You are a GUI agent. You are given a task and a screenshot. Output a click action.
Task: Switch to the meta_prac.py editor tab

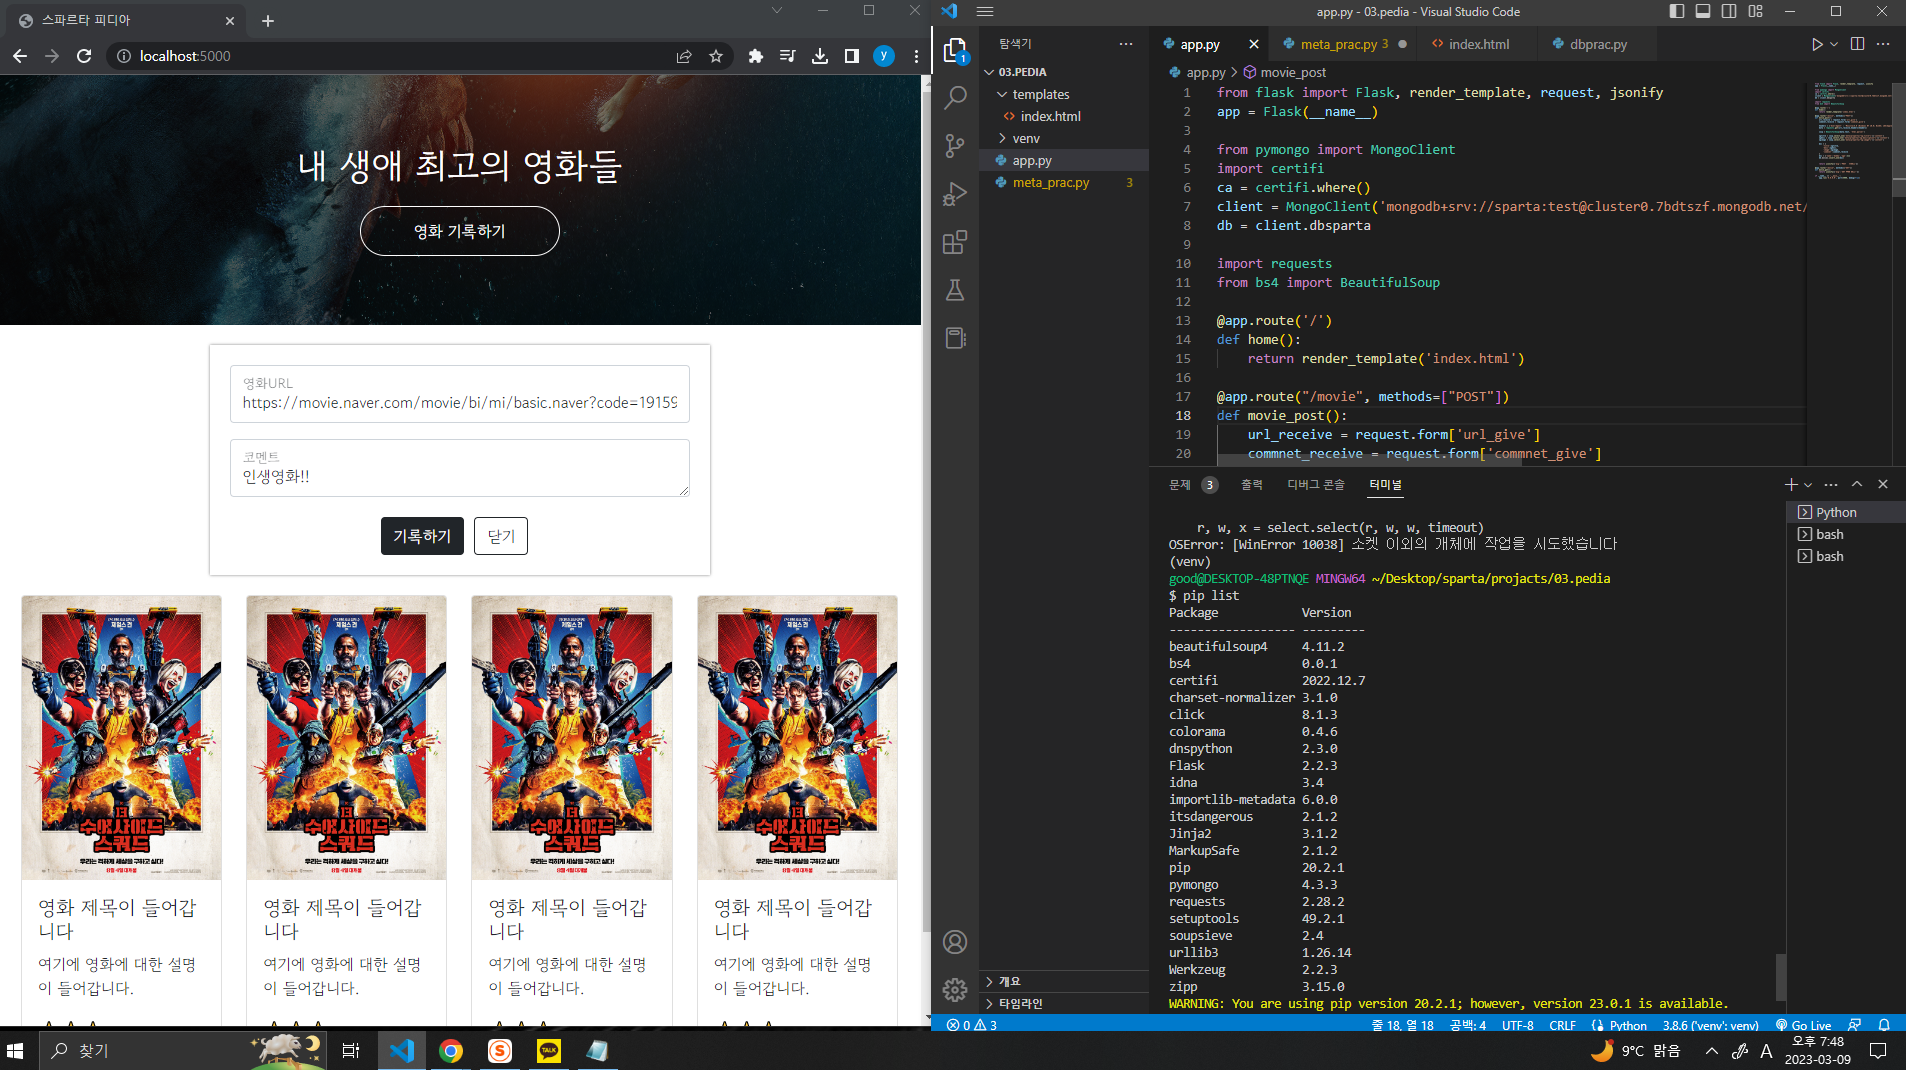[x=1344, y=44]
